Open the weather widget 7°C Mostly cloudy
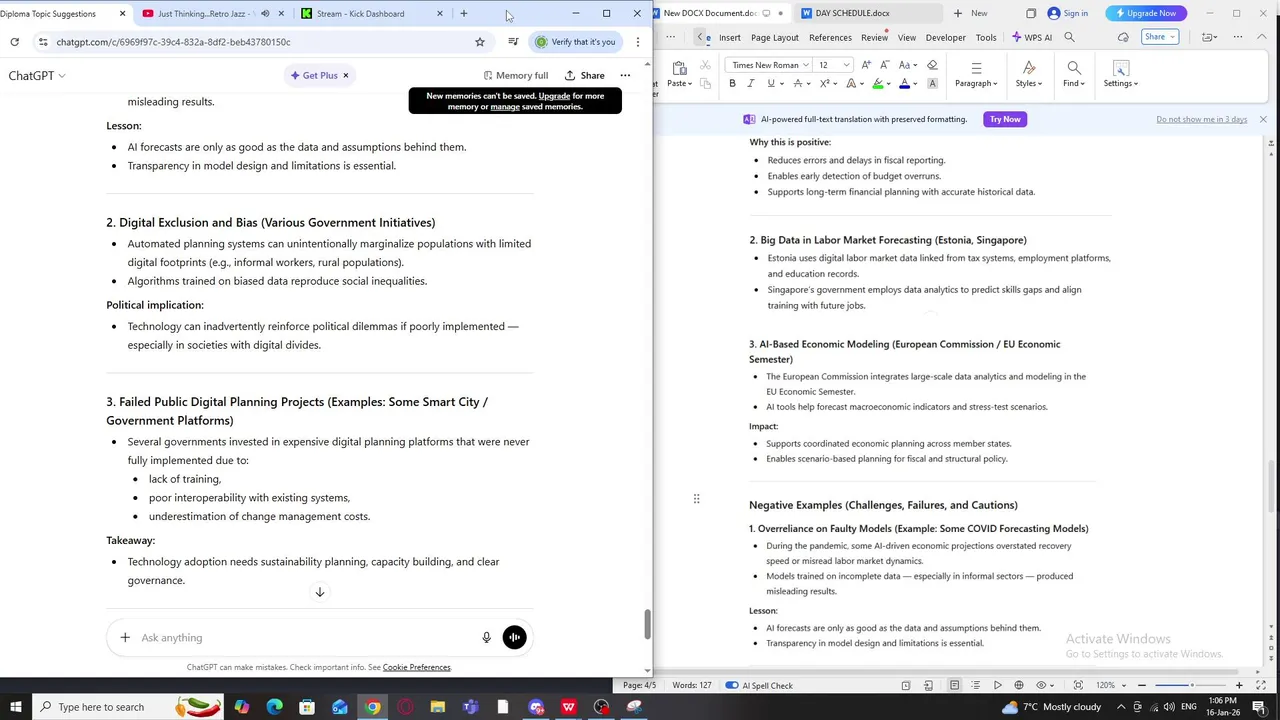This screenshot has height=720, width=1280. point(1050,707)
